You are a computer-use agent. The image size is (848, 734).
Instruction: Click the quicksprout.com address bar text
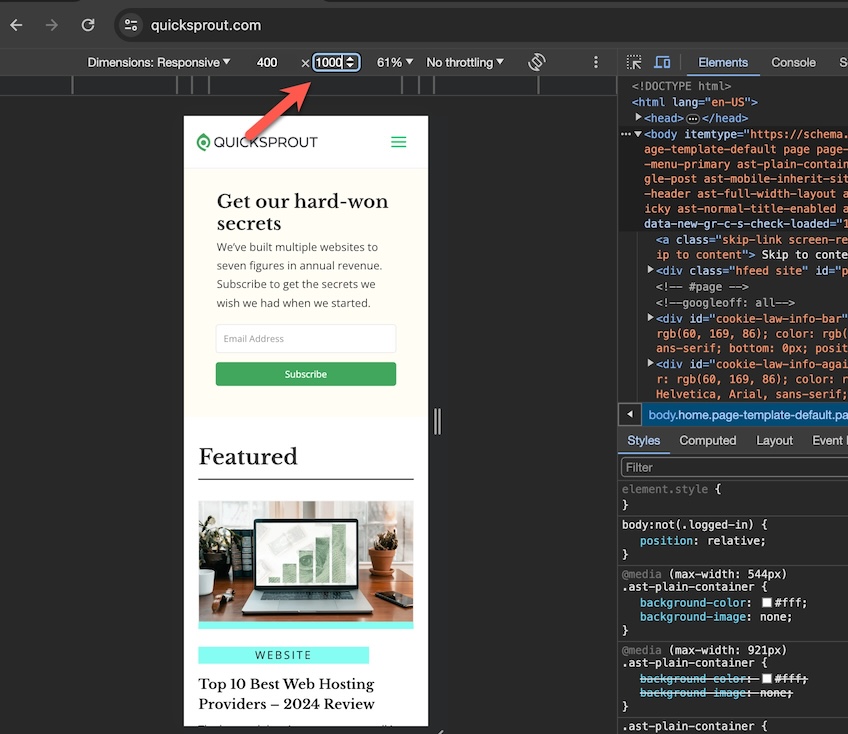click(x=206, y=25)
